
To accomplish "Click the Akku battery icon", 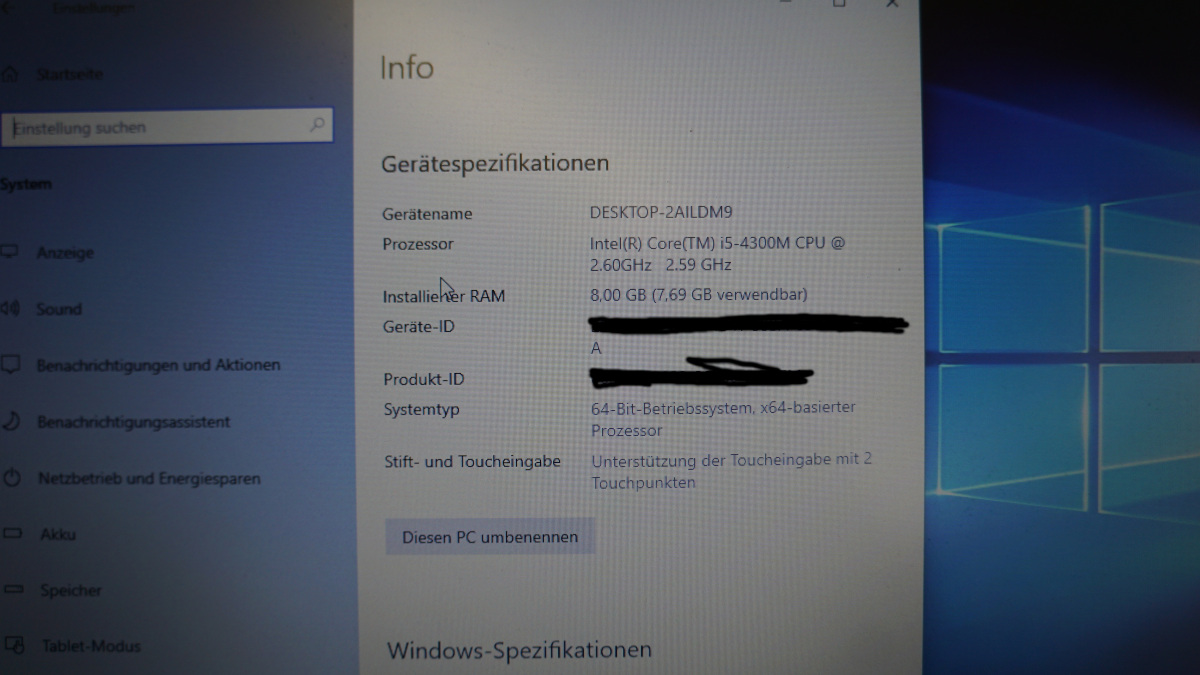I will point(12,534).
